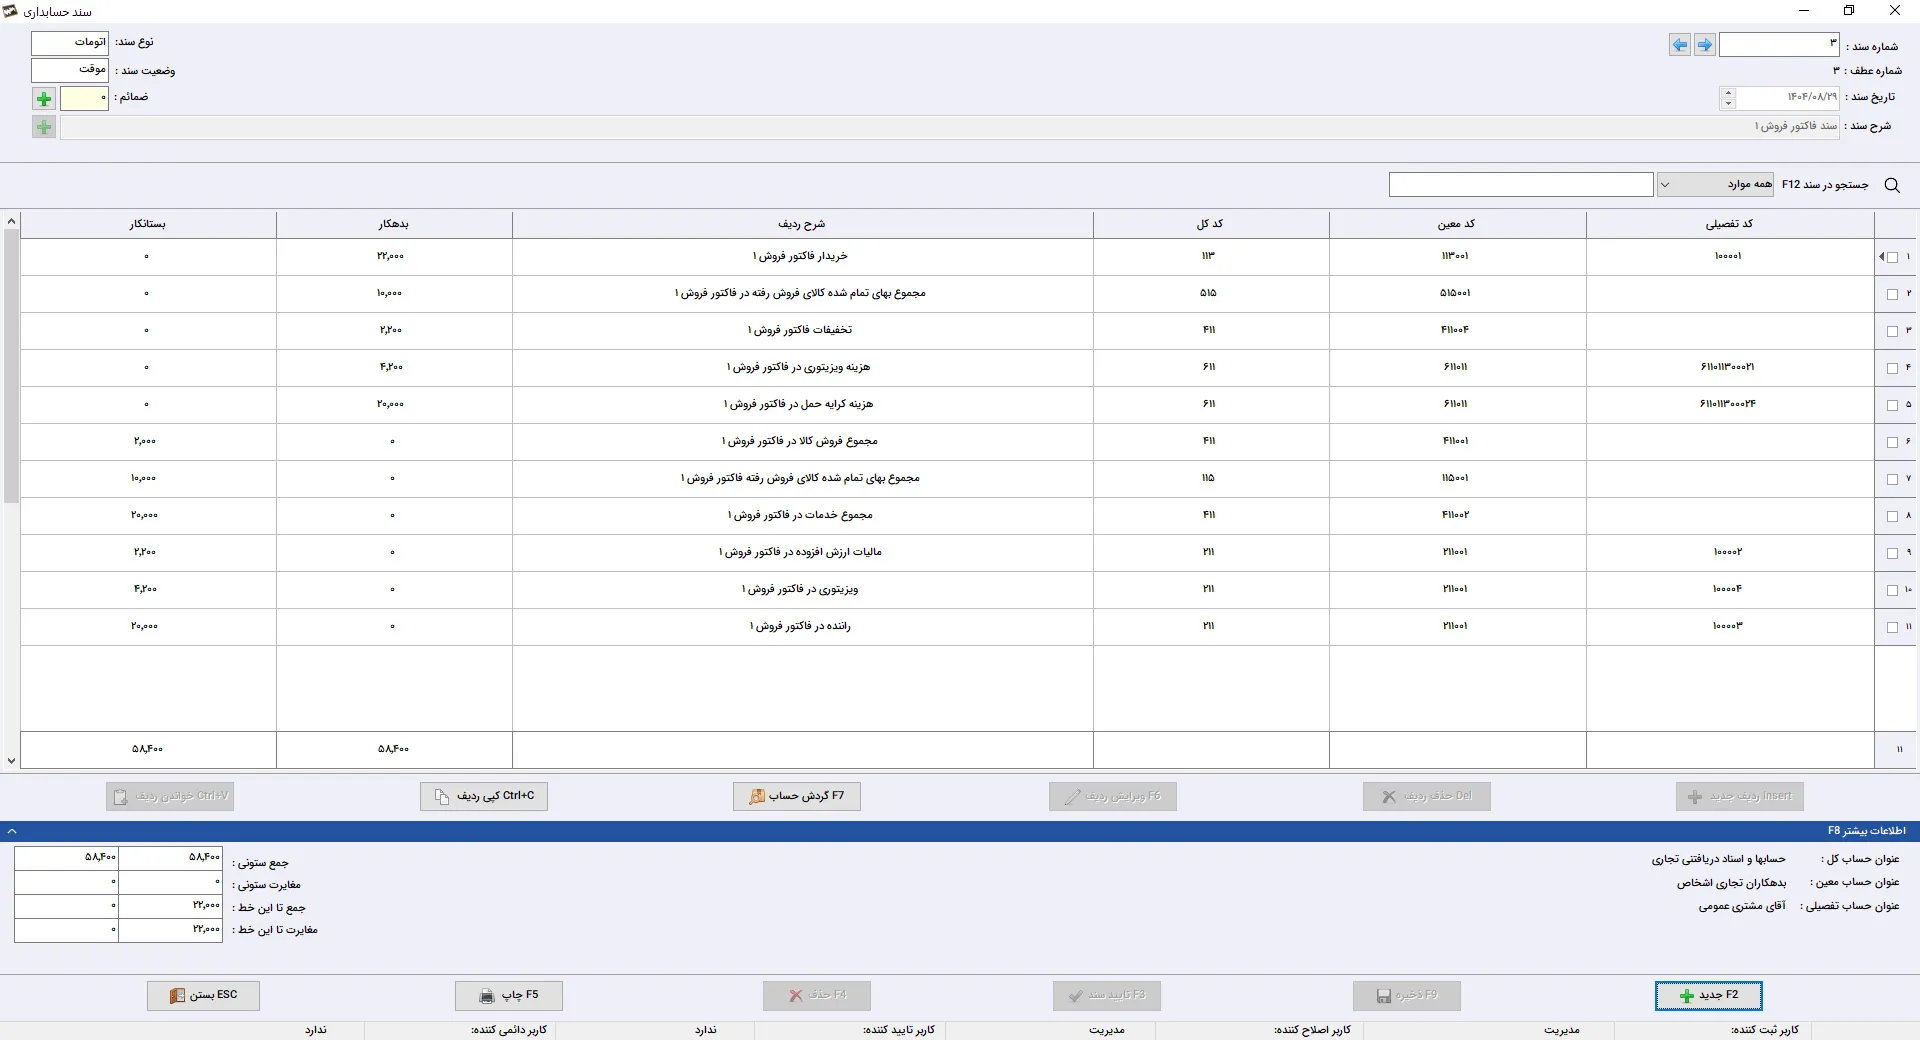Click the vertical scrollbar thumb of the table

pos(11,365)
